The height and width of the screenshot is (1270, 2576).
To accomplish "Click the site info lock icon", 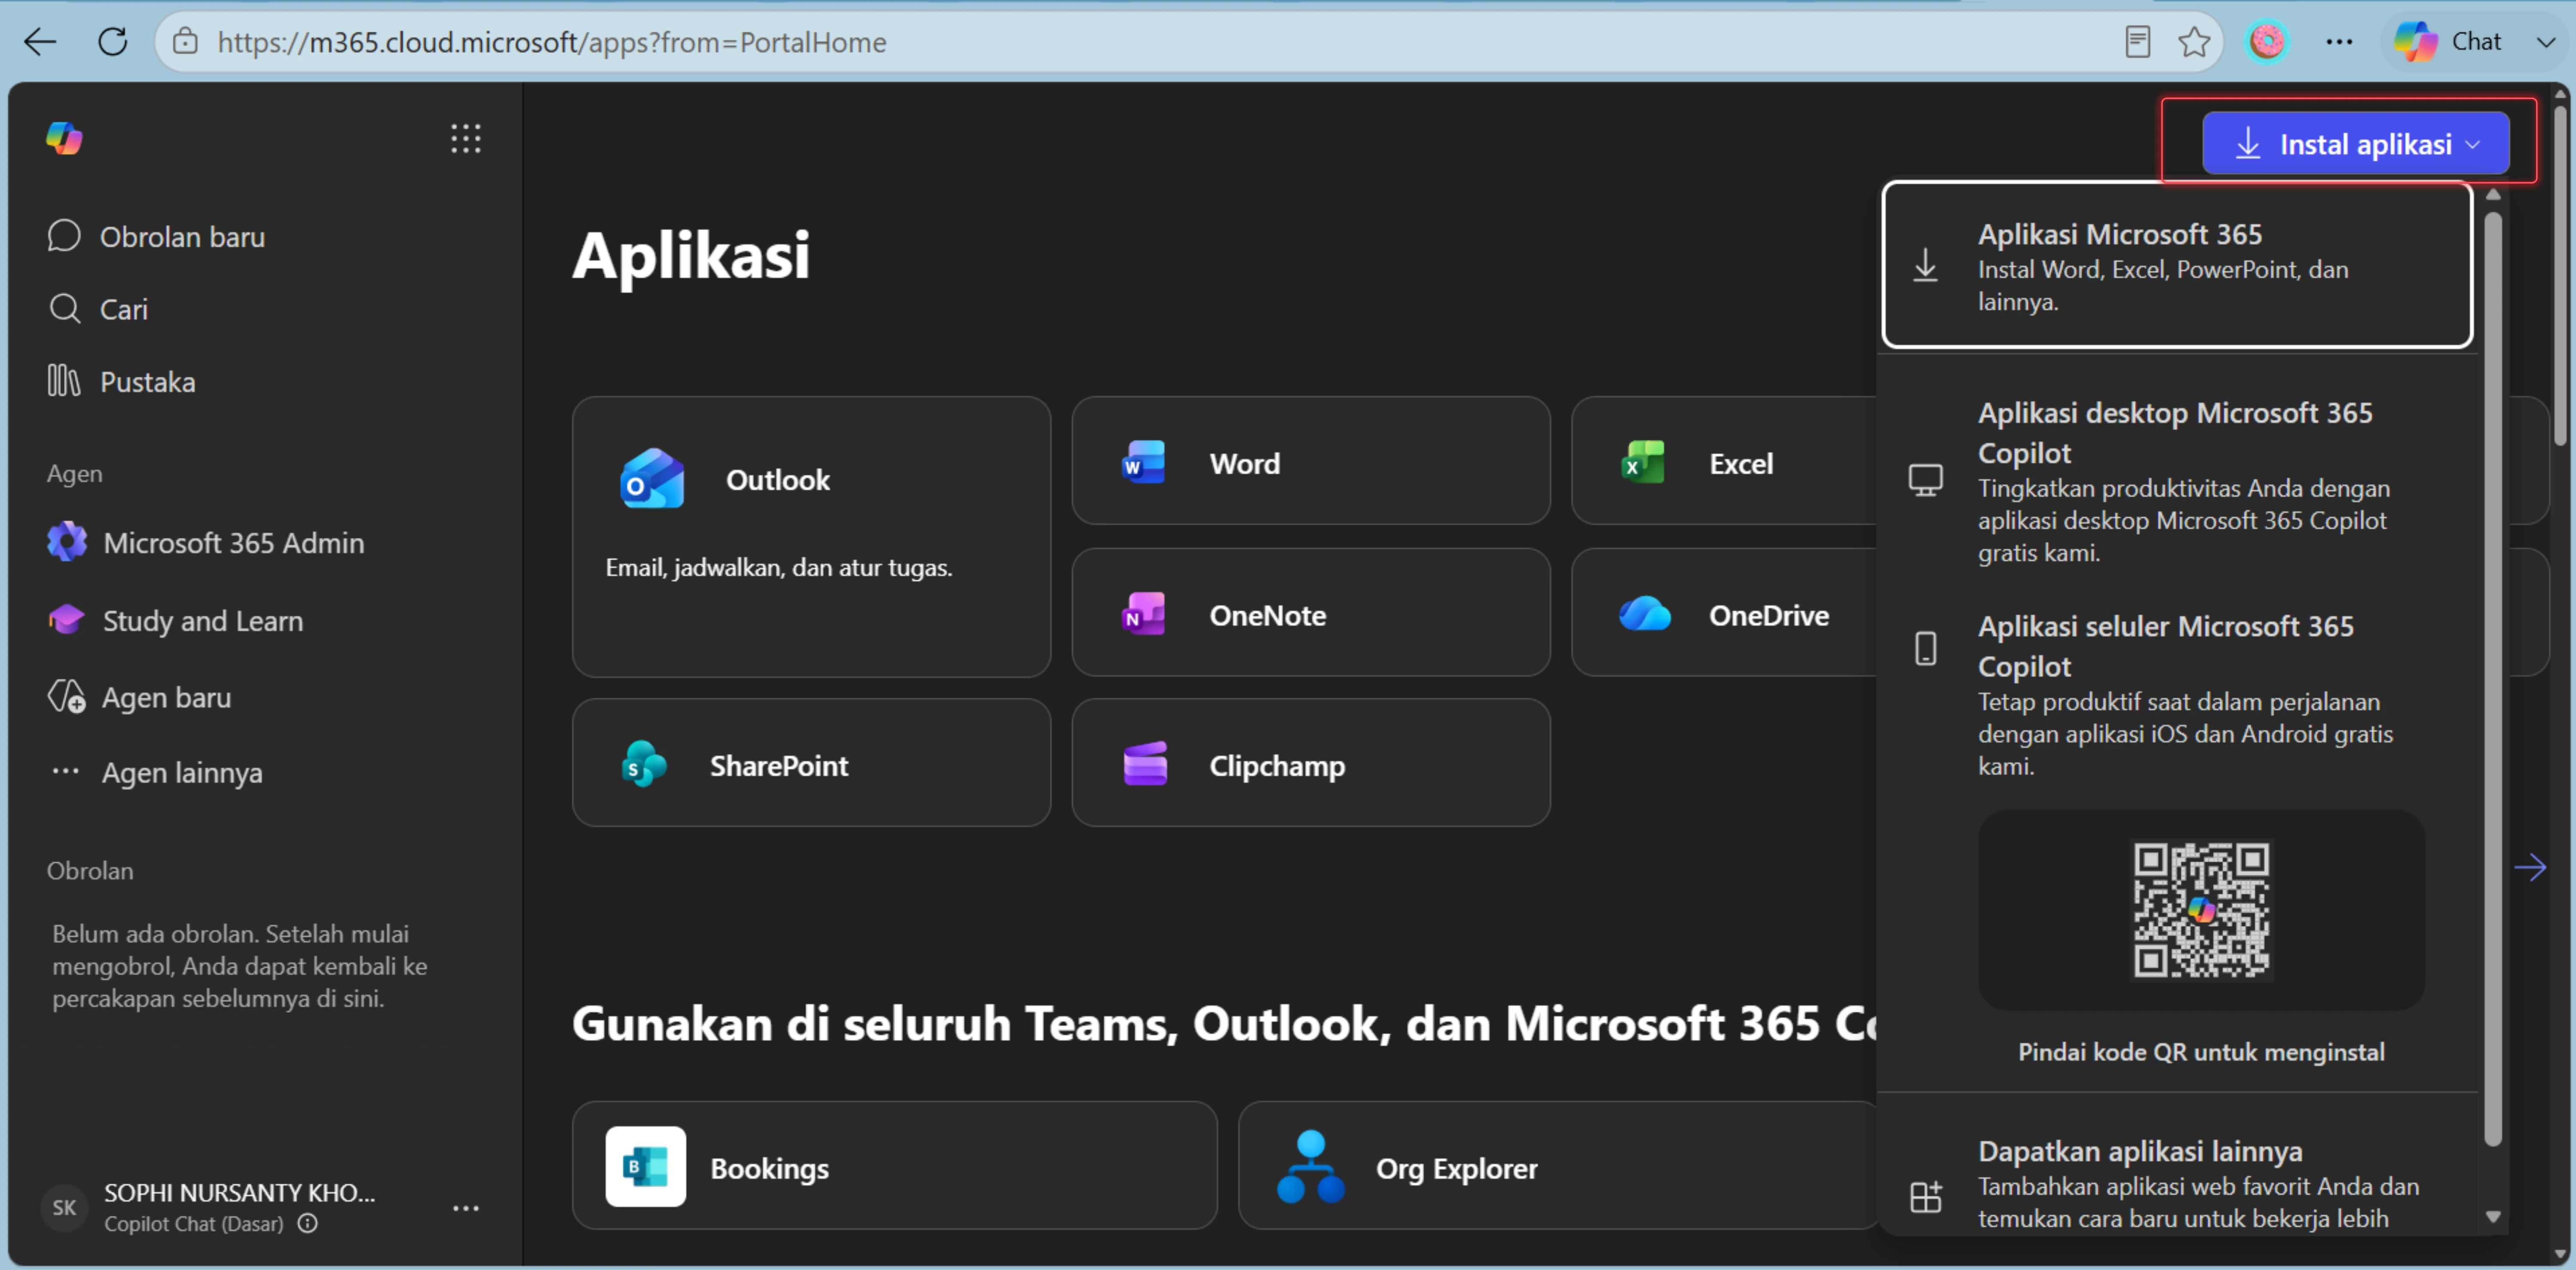I will click(185, 42).
